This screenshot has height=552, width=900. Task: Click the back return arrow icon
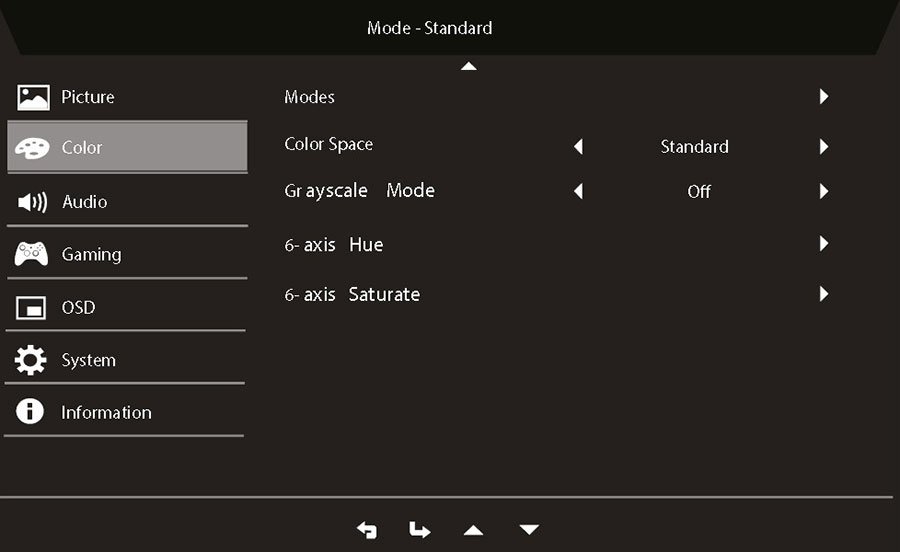tap(367, 530)
